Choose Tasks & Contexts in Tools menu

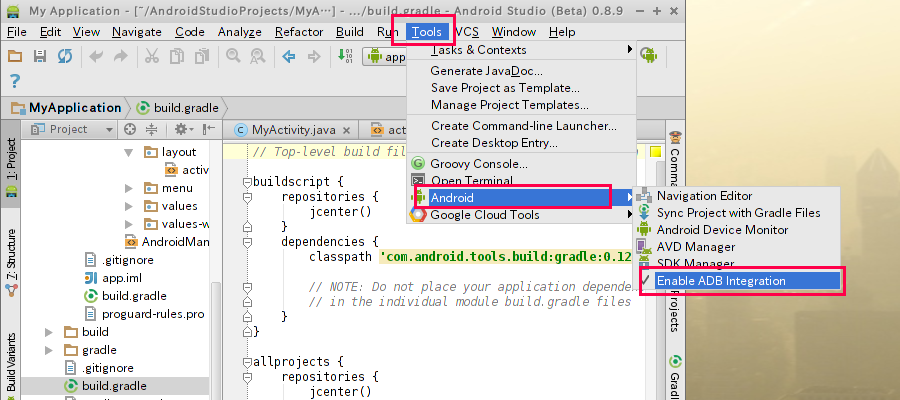pyautogui.click(x=522, y=50)
